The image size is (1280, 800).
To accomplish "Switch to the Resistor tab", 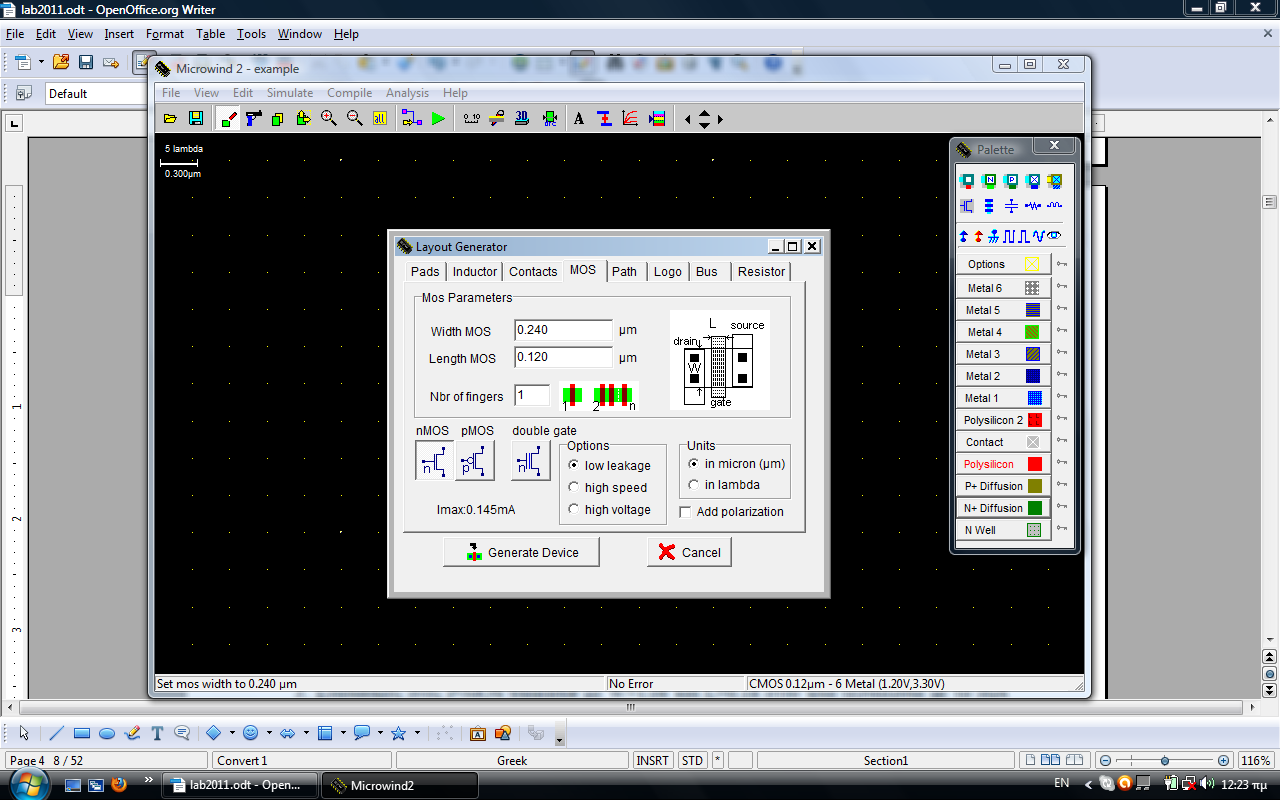I will pos(761,271).
